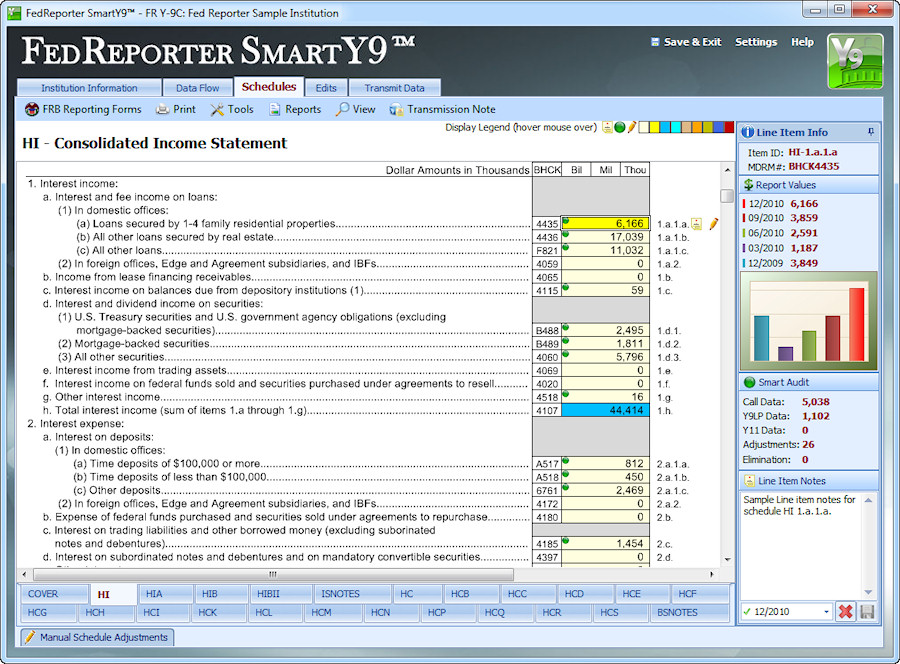Click Save & Exit
This screenshot has height=664, width=900.
(686, 42)
